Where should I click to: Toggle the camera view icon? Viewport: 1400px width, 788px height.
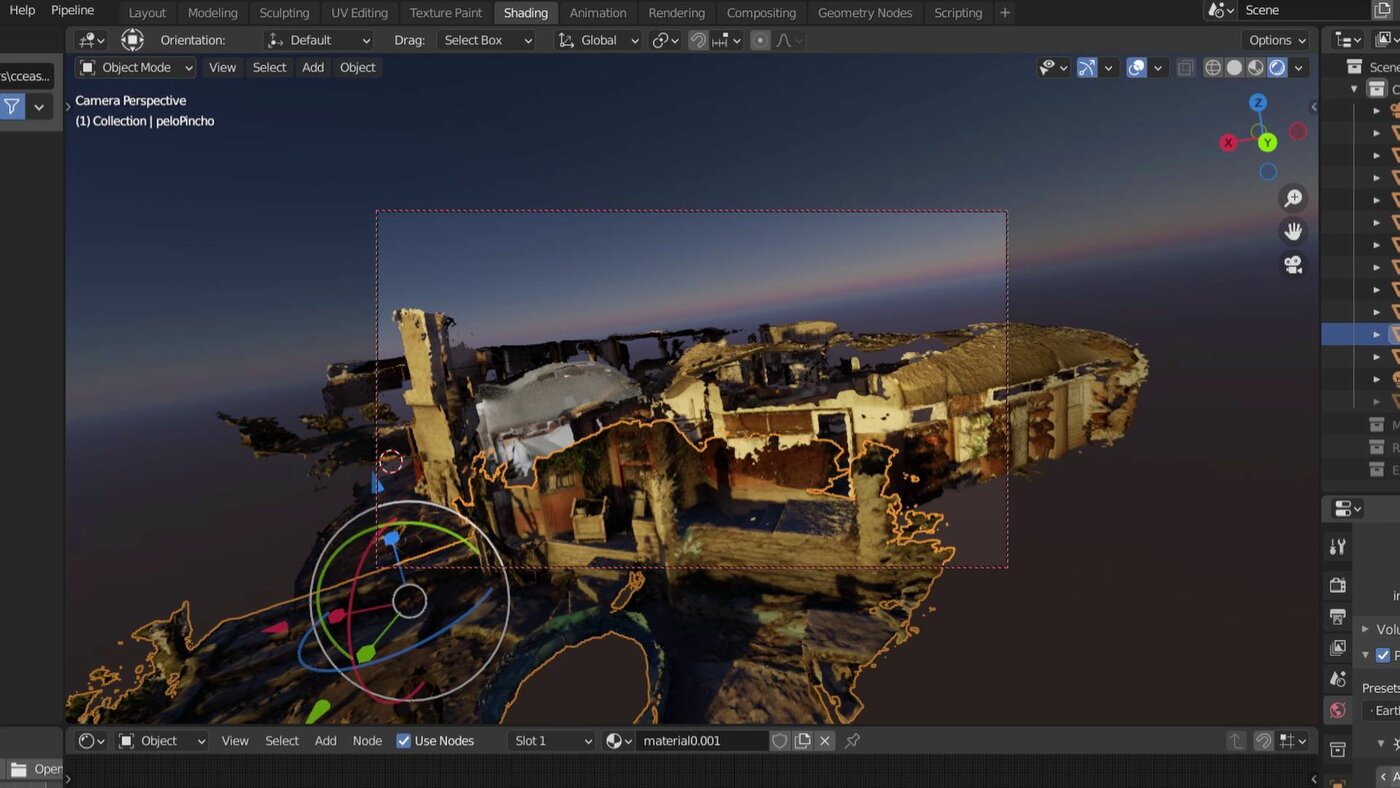pyautogui.click(x=1293, y=265)
